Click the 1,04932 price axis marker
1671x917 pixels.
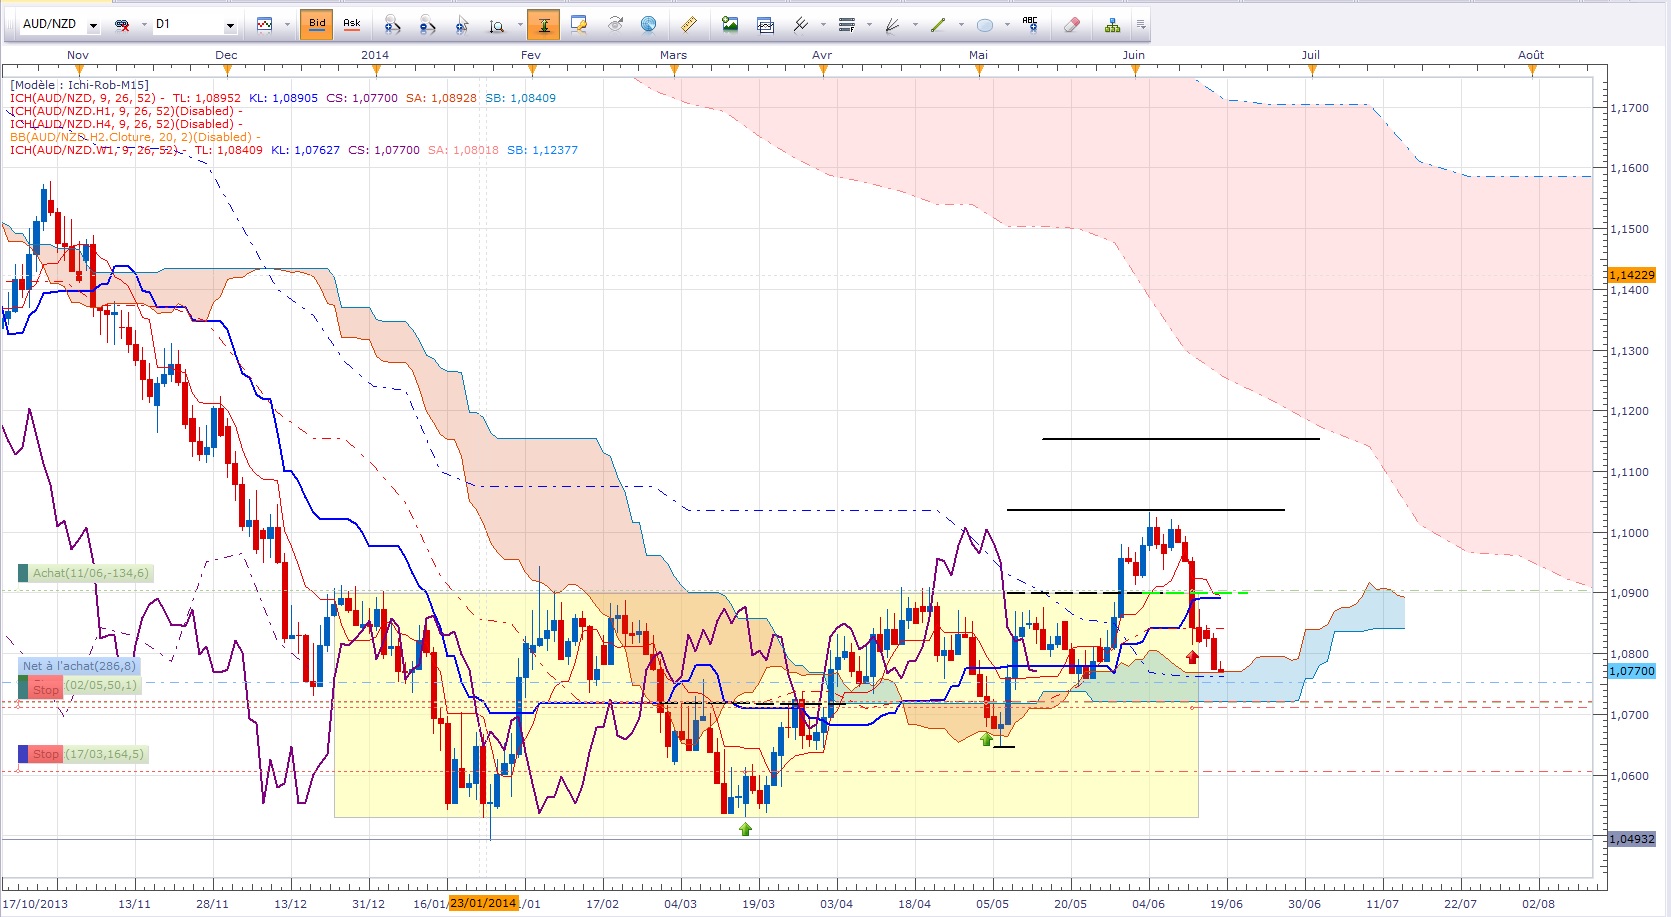[x=1632, y=839]
